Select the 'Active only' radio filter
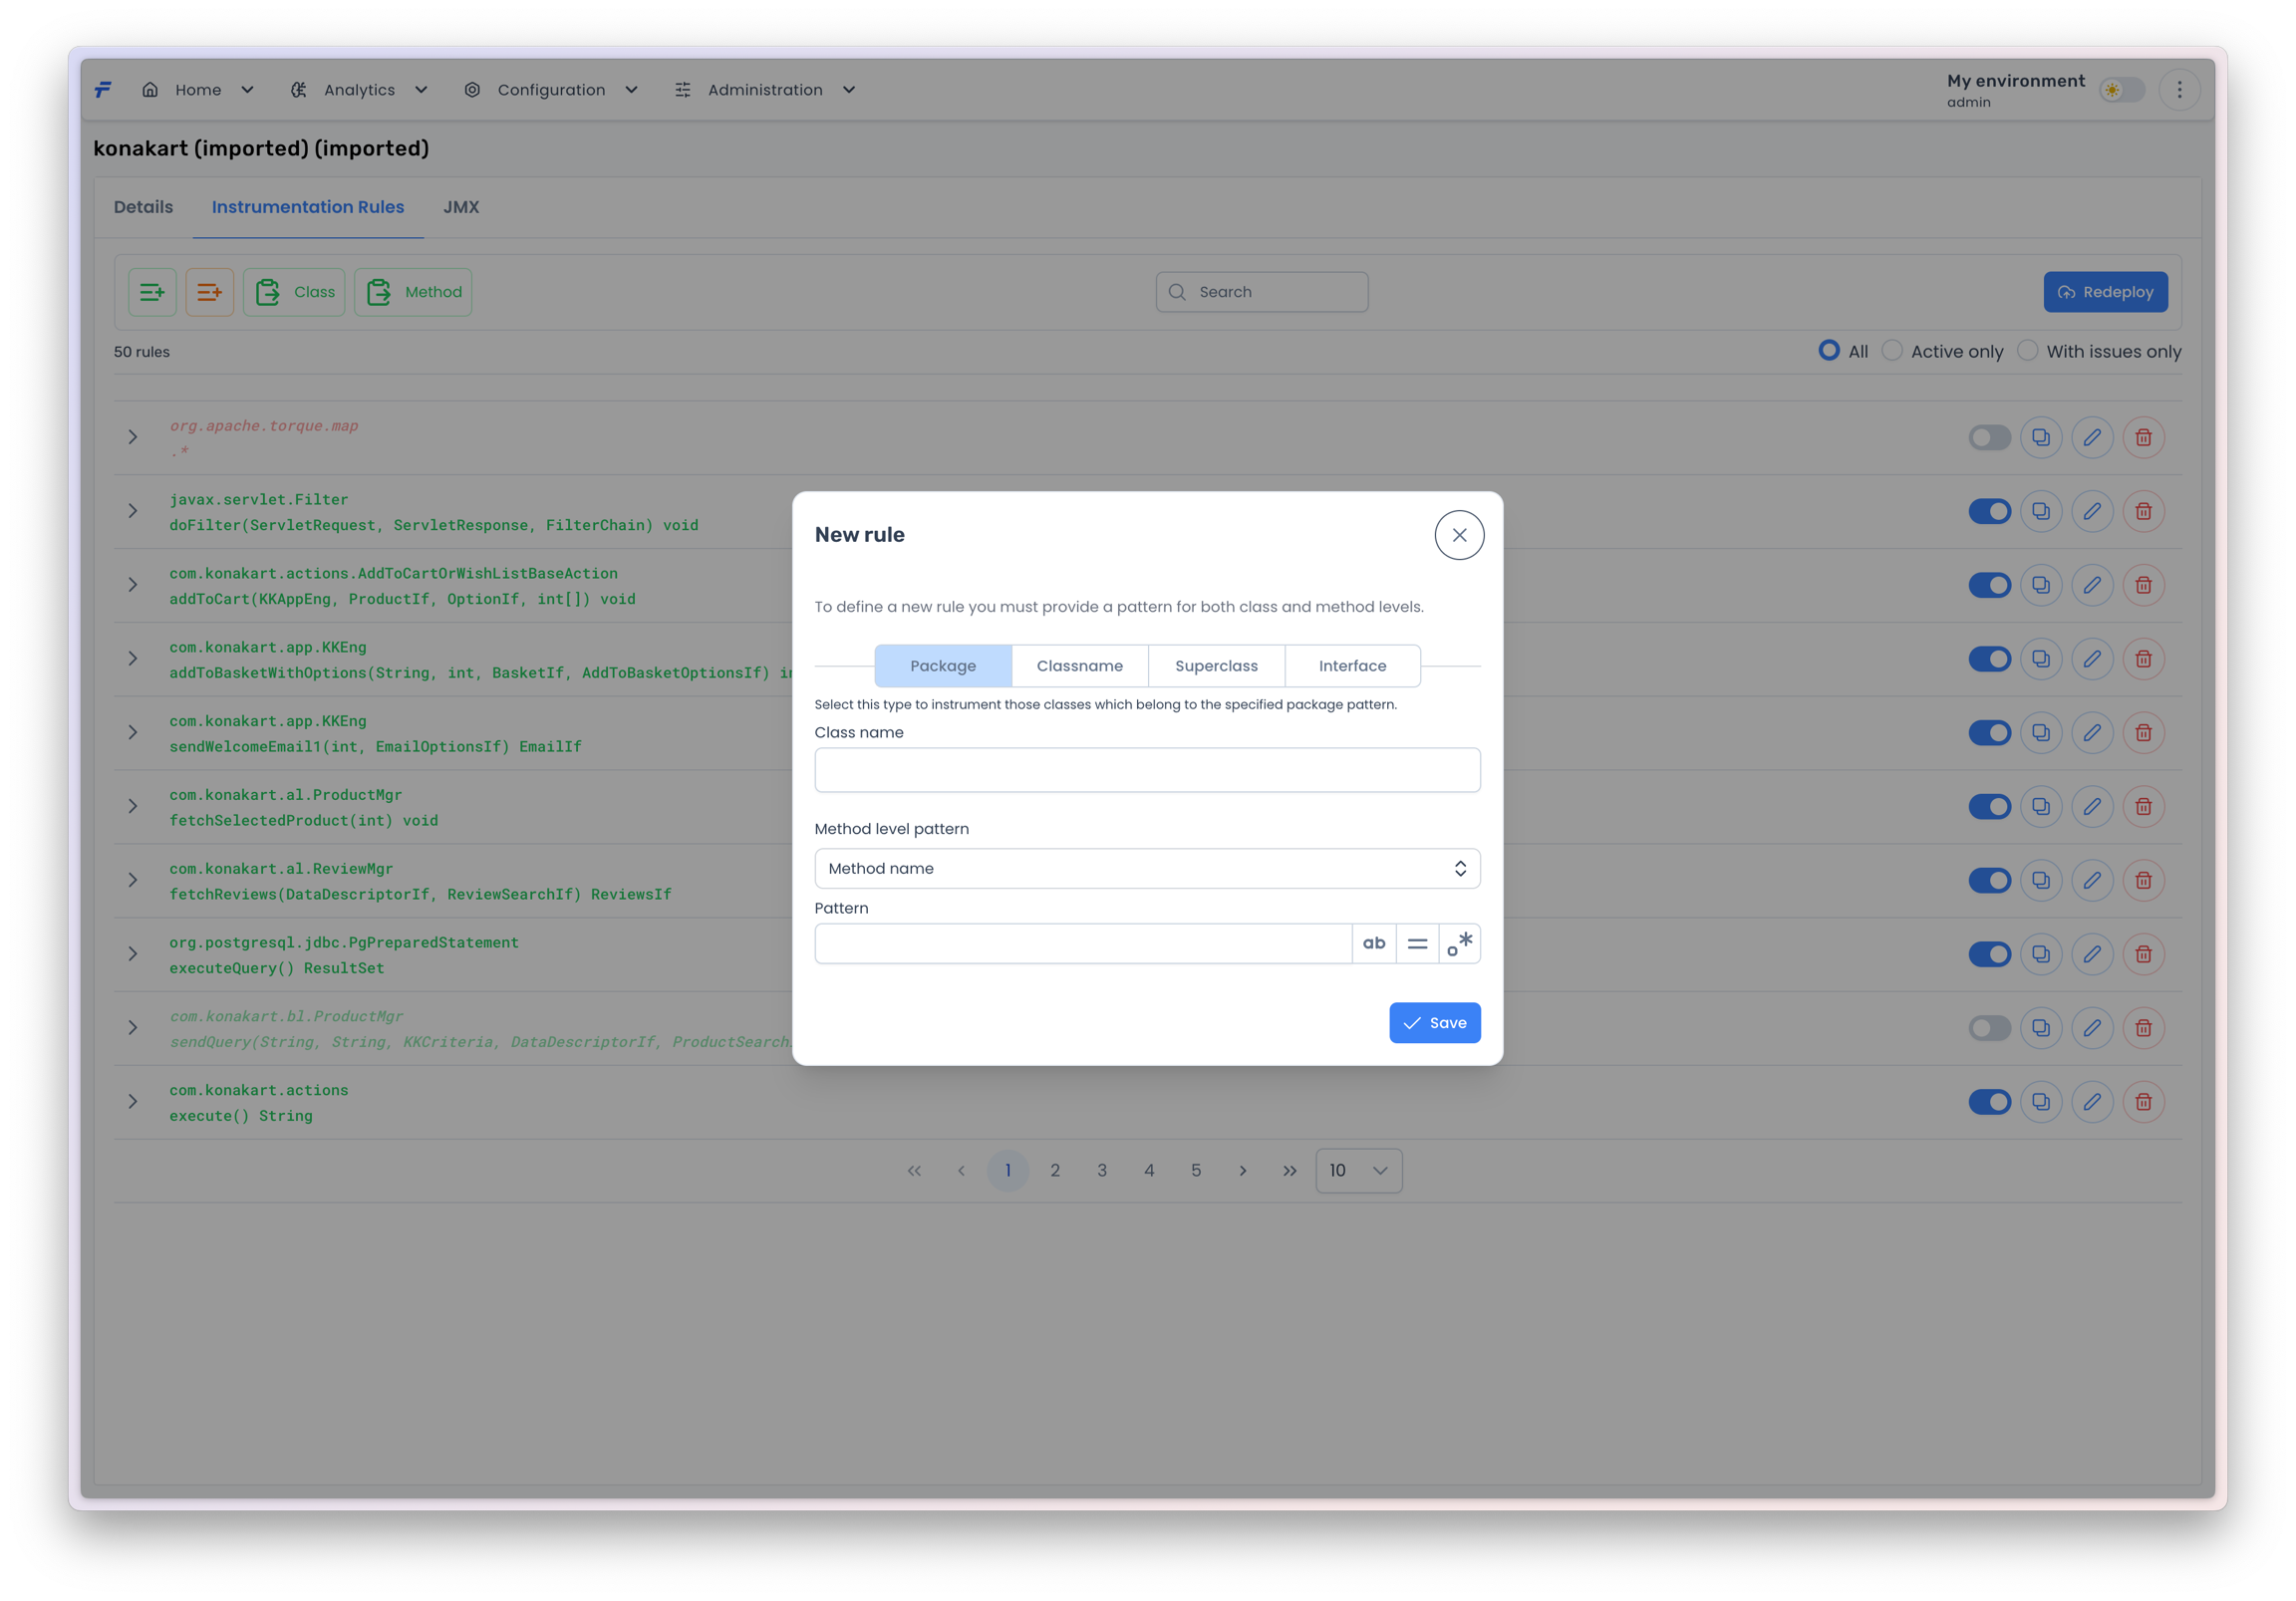The image size is (2296, 1601). (x=1892, y=351)
